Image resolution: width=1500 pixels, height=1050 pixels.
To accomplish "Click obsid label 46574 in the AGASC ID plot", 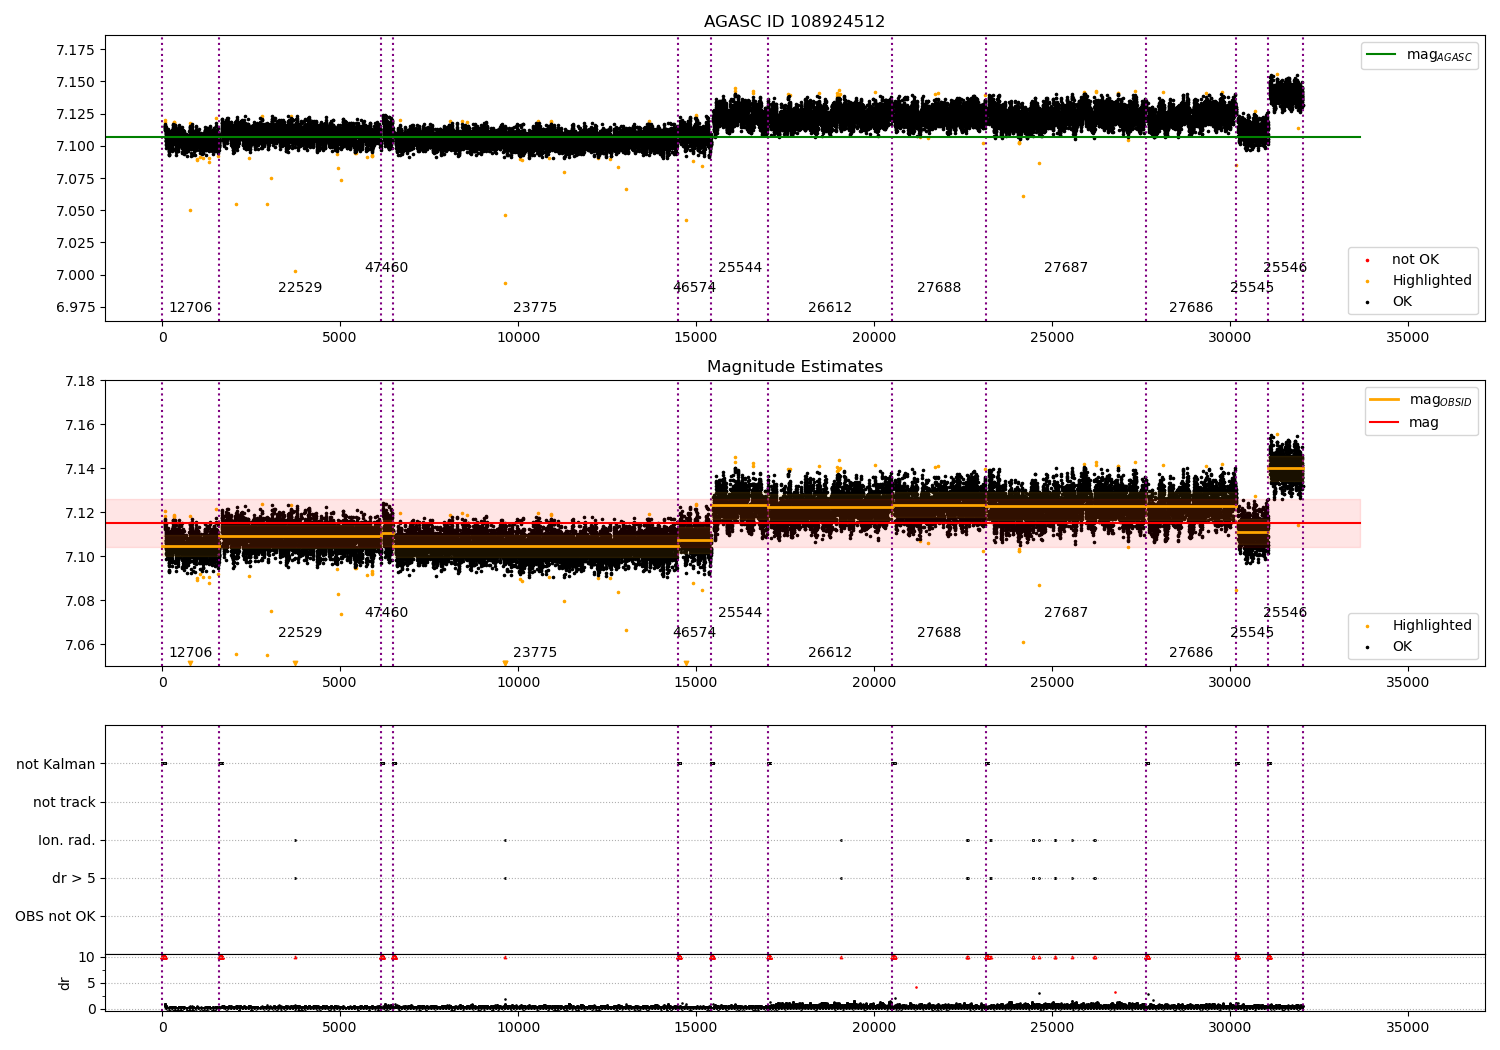I will pyautogui.click(x=694, y=288).
